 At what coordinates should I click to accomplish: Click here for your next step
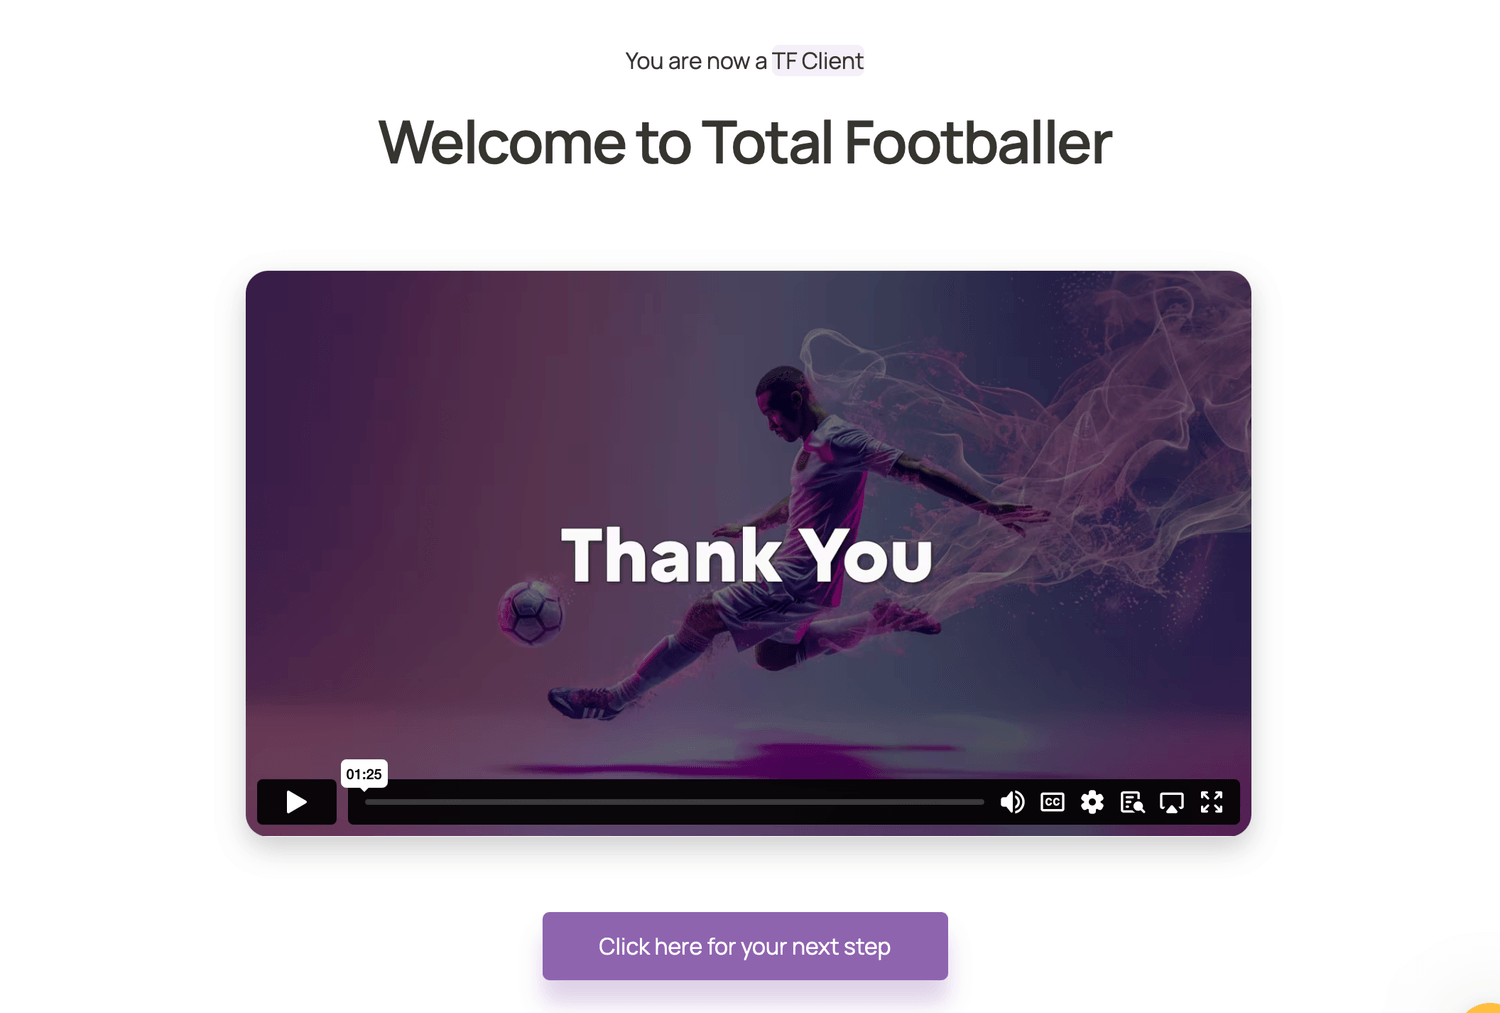click(x=745, y=946)
